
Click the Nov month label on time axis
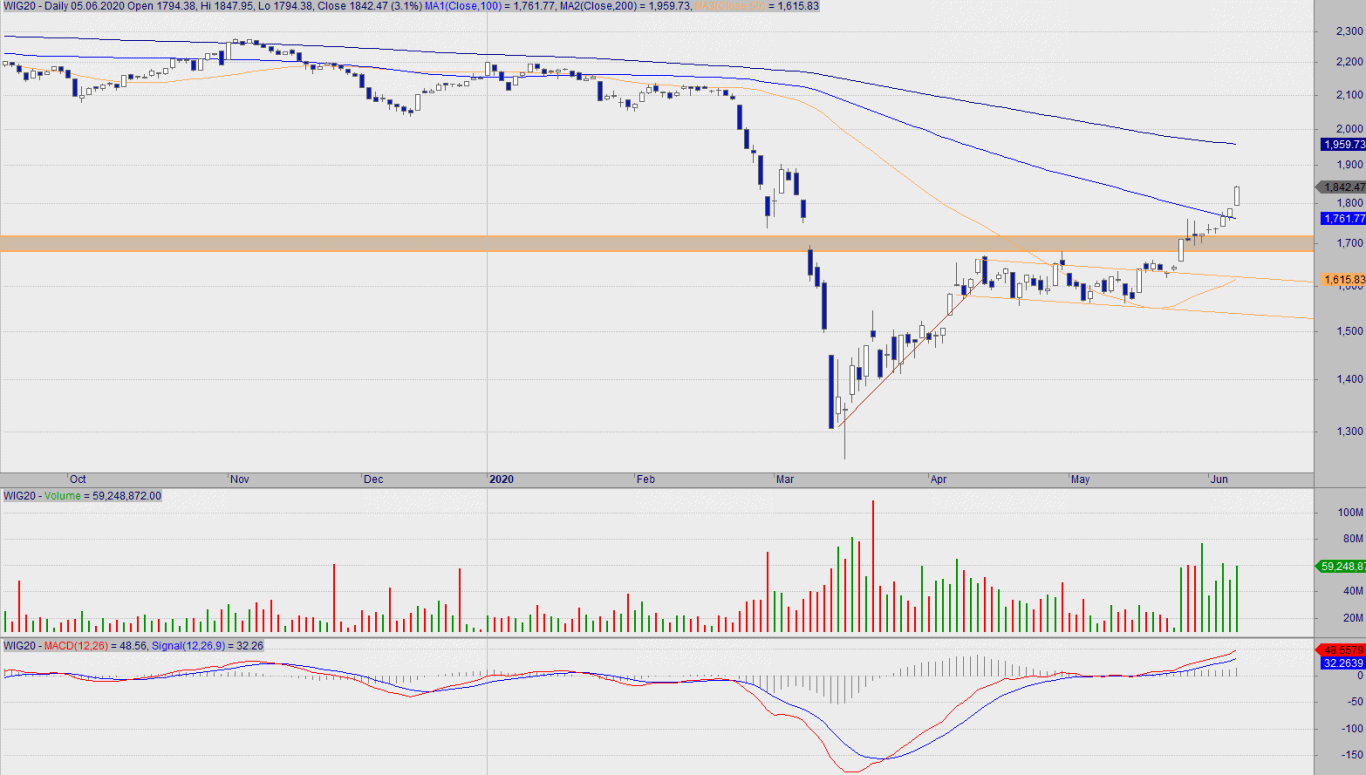[239, 479]
